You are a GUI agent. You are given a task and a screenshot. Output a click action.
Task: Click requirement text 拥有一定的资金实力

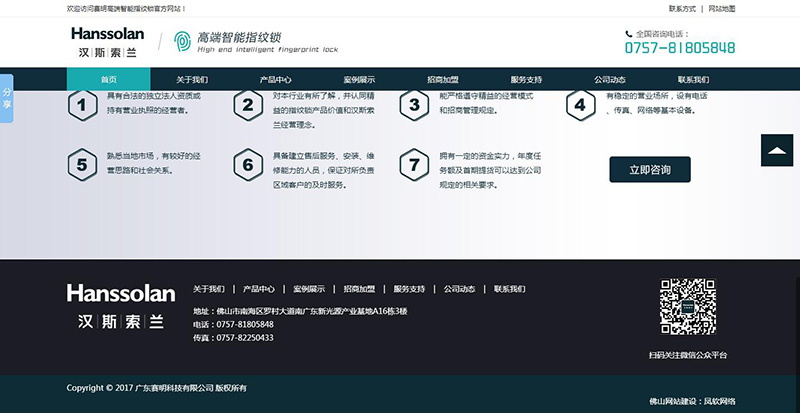(x=490, y=171)
